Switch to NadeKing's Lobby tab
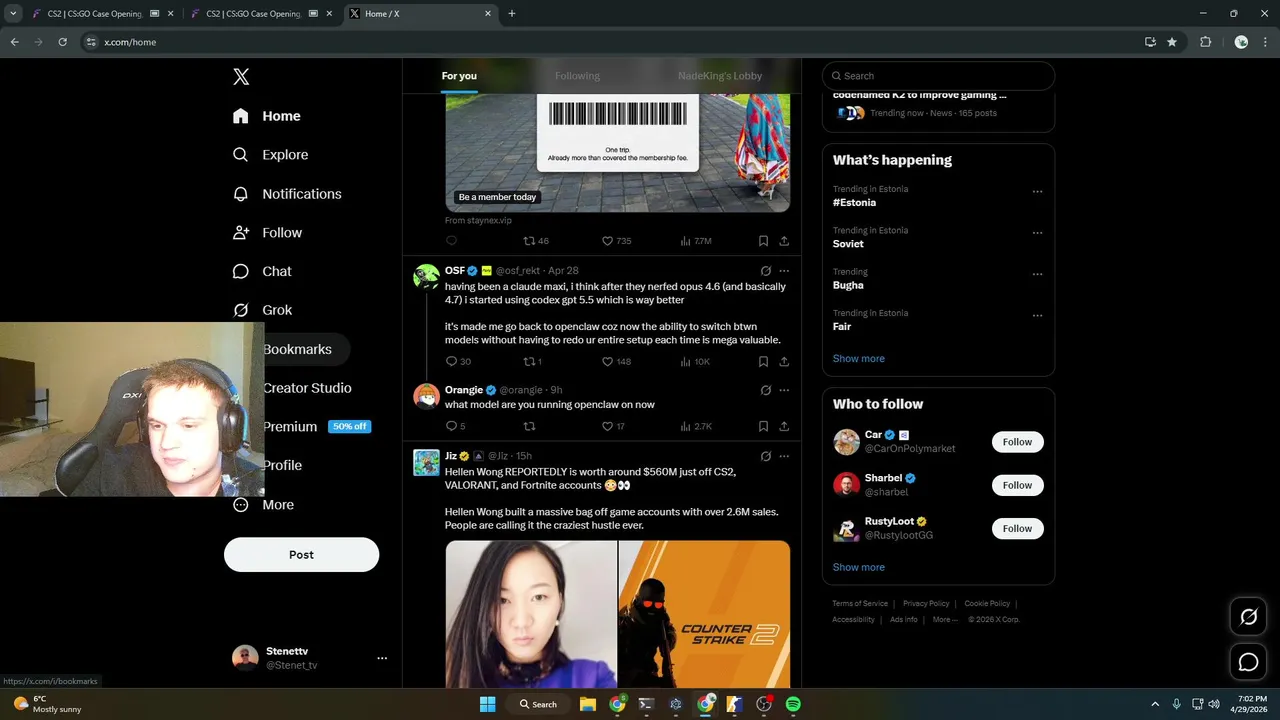1280x720 pixels. 720,76
